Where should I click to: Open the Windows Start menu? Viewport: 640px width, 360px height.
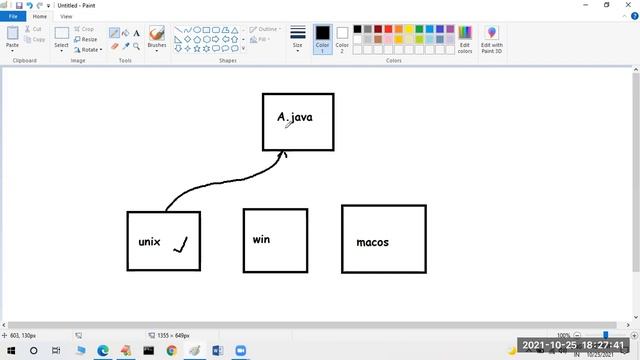[11, 351]
